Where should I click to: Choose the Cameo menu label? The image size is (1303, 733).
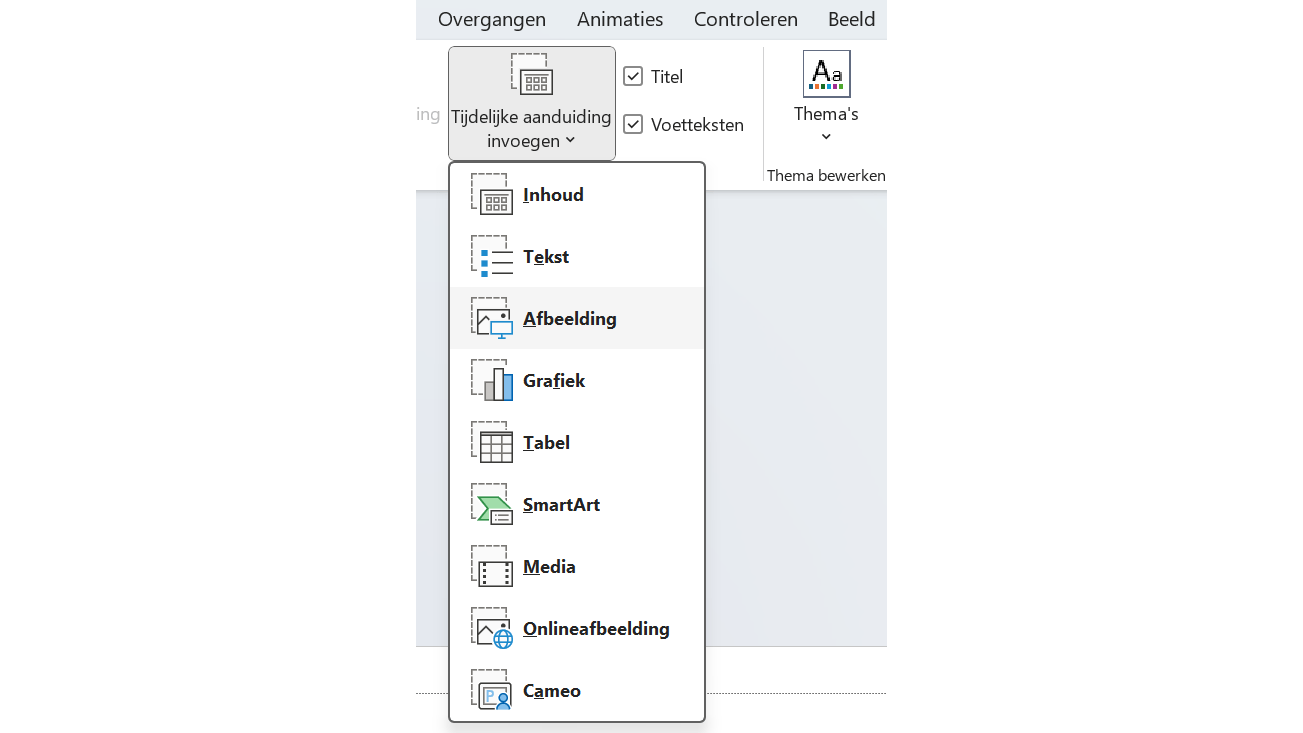click(552, 691)
